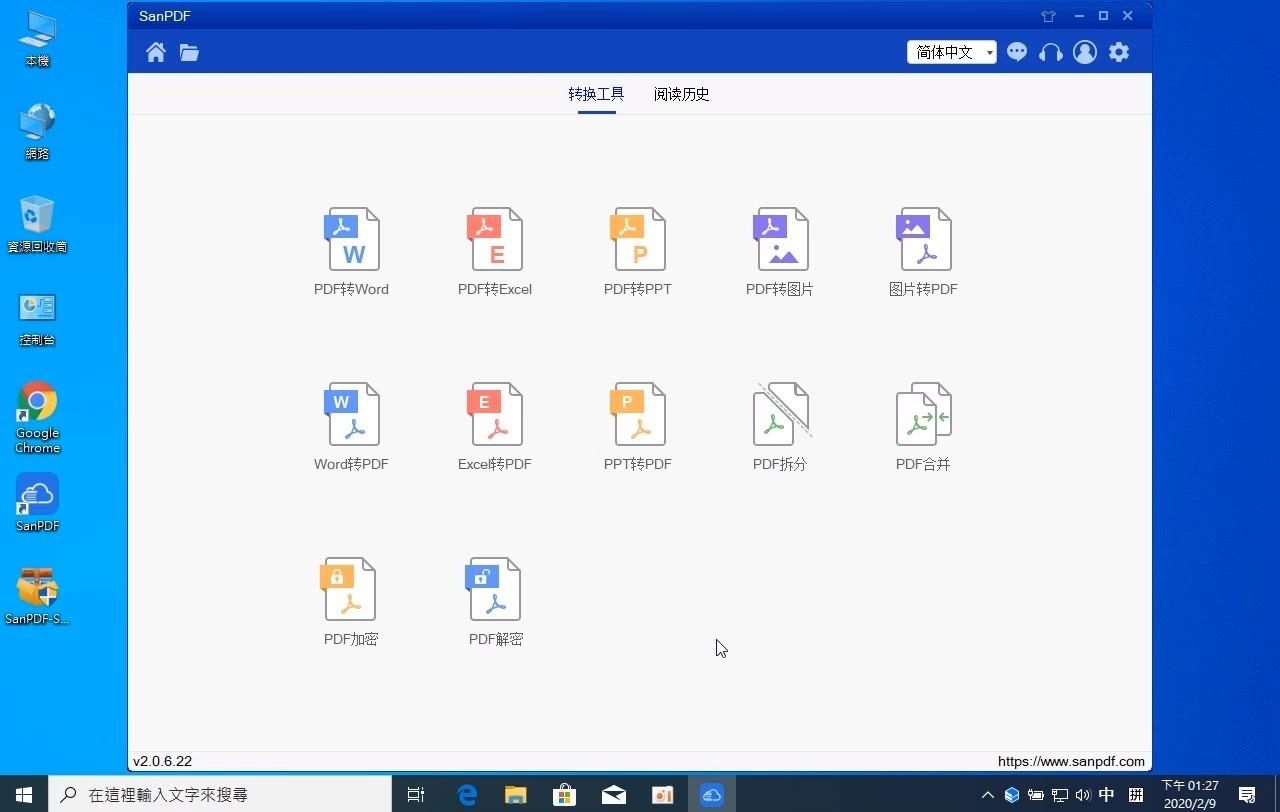
Task: Close the SanPDF window
Action: pyautogui.click(x=1128, y=16)
